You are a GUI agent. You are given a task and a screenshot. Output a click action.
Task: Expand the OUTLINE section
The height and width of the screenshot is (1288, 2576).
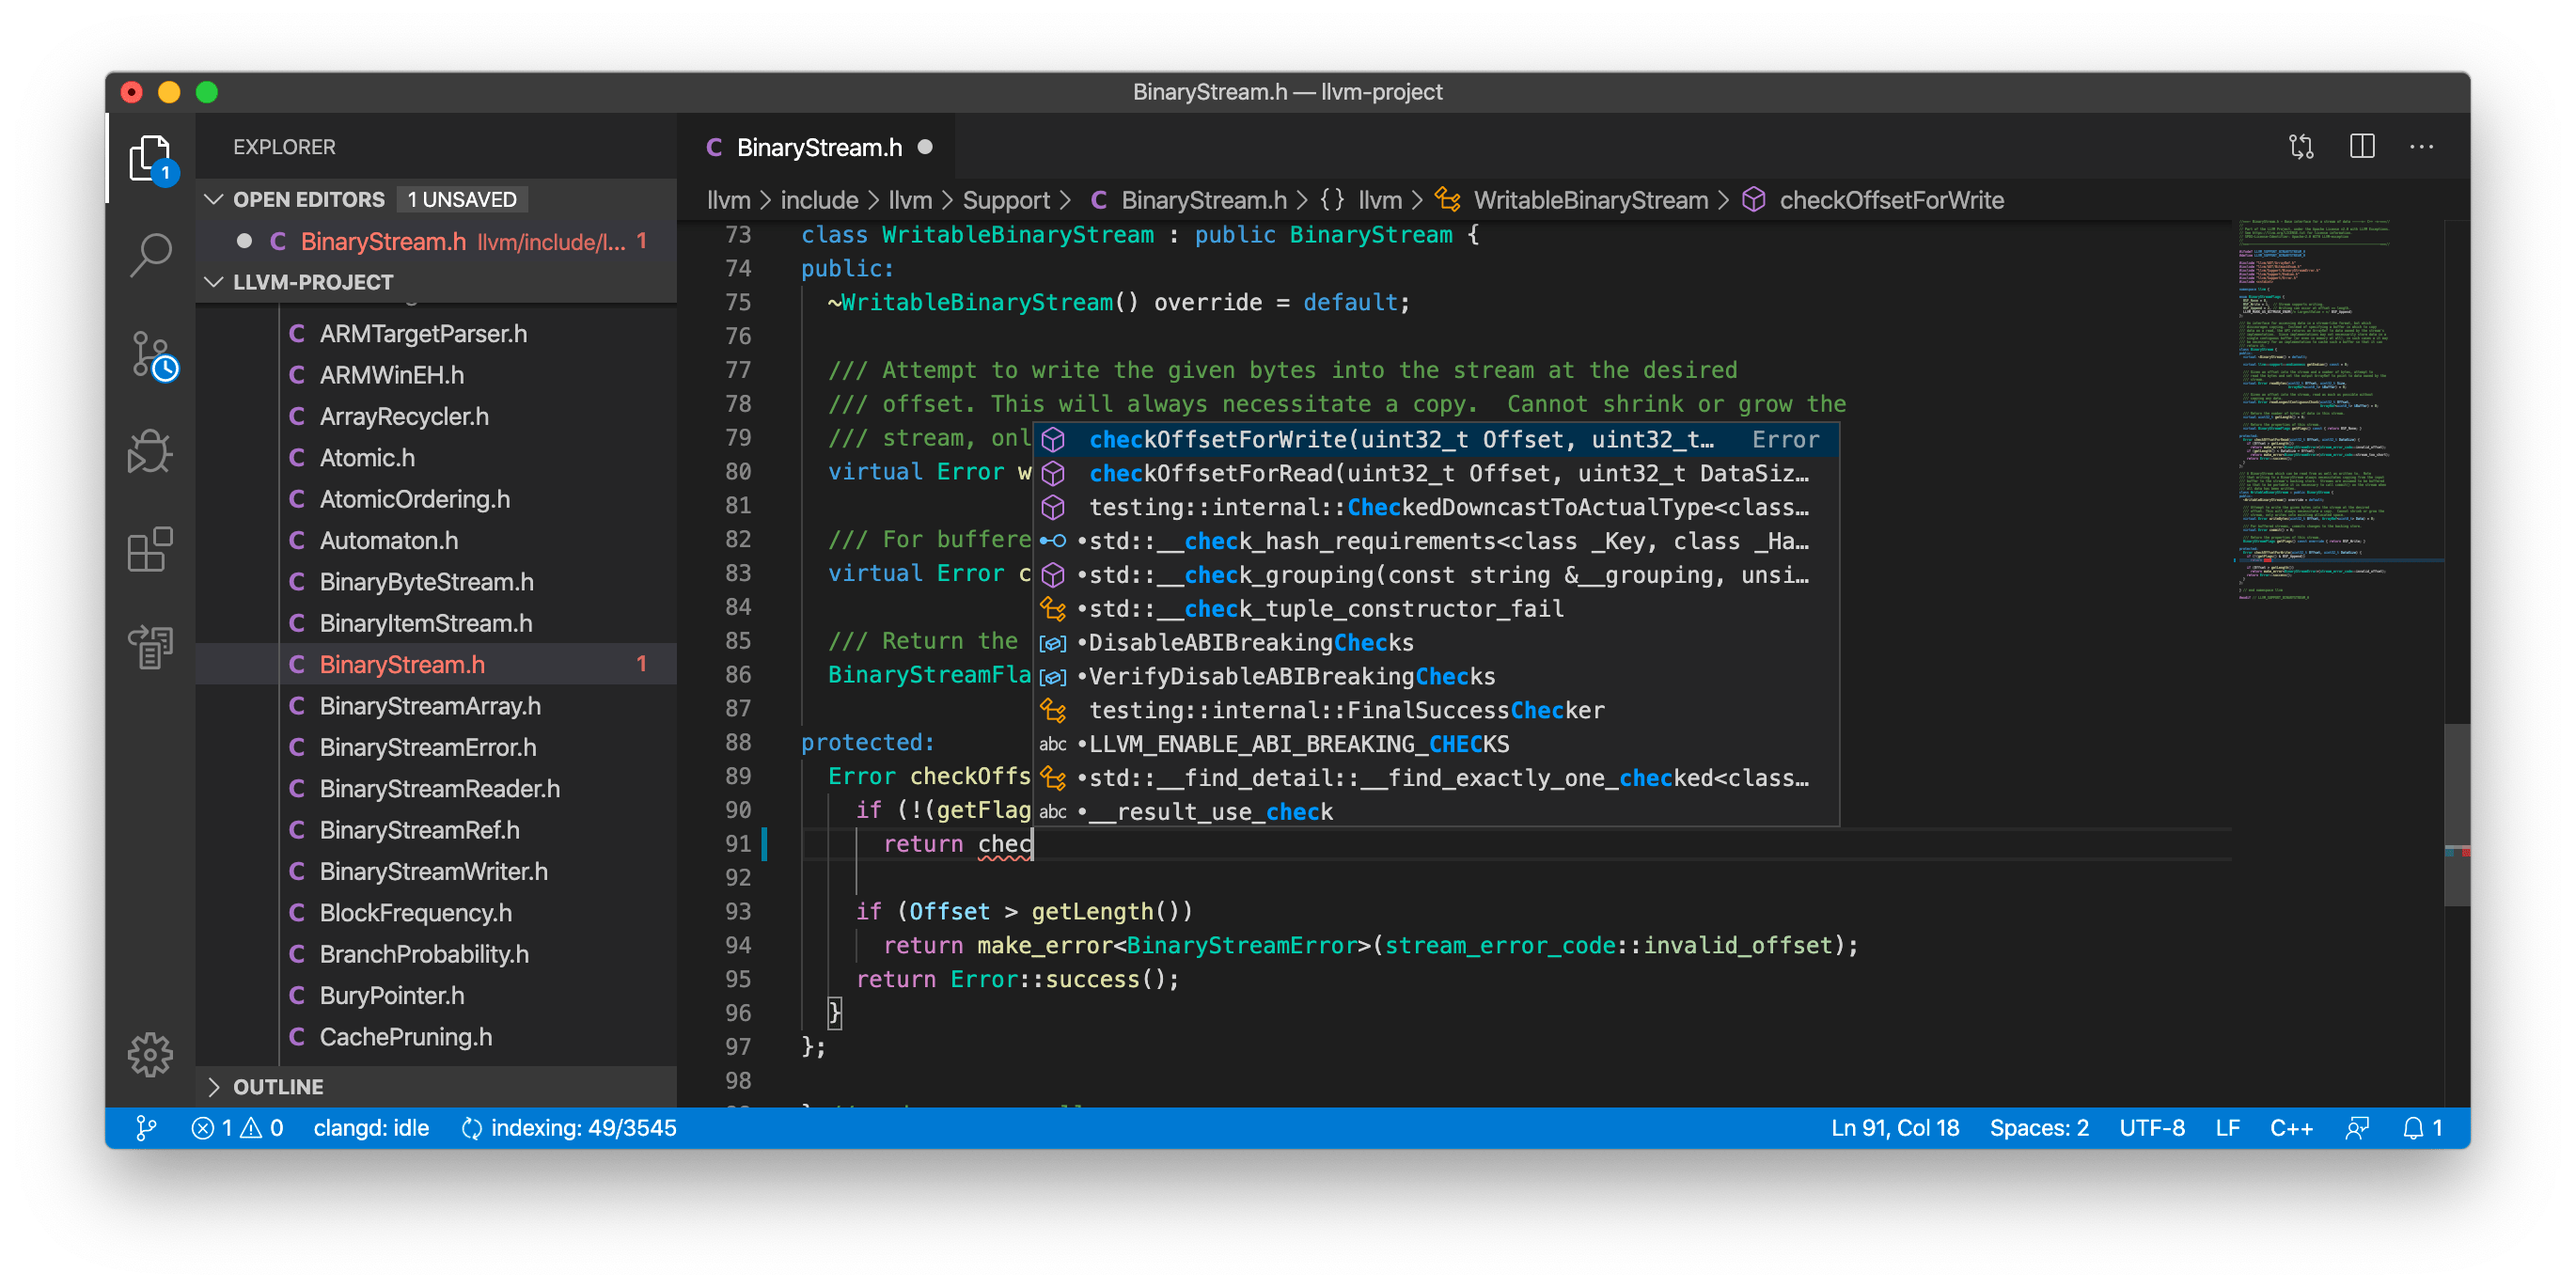click(214, 1086)
